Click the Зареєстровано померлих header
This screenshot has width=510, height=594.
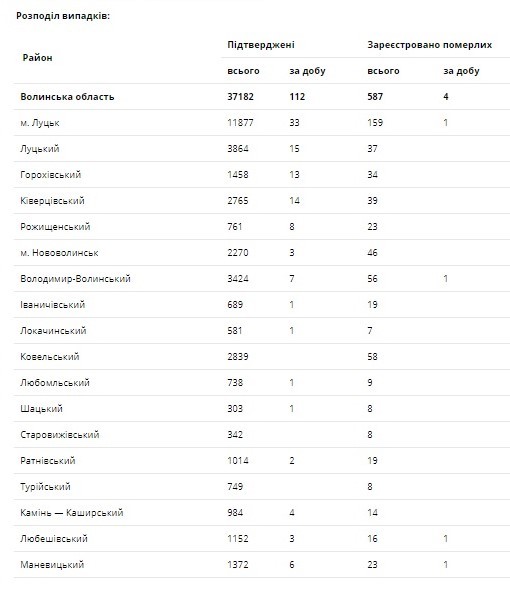point(430,45)
